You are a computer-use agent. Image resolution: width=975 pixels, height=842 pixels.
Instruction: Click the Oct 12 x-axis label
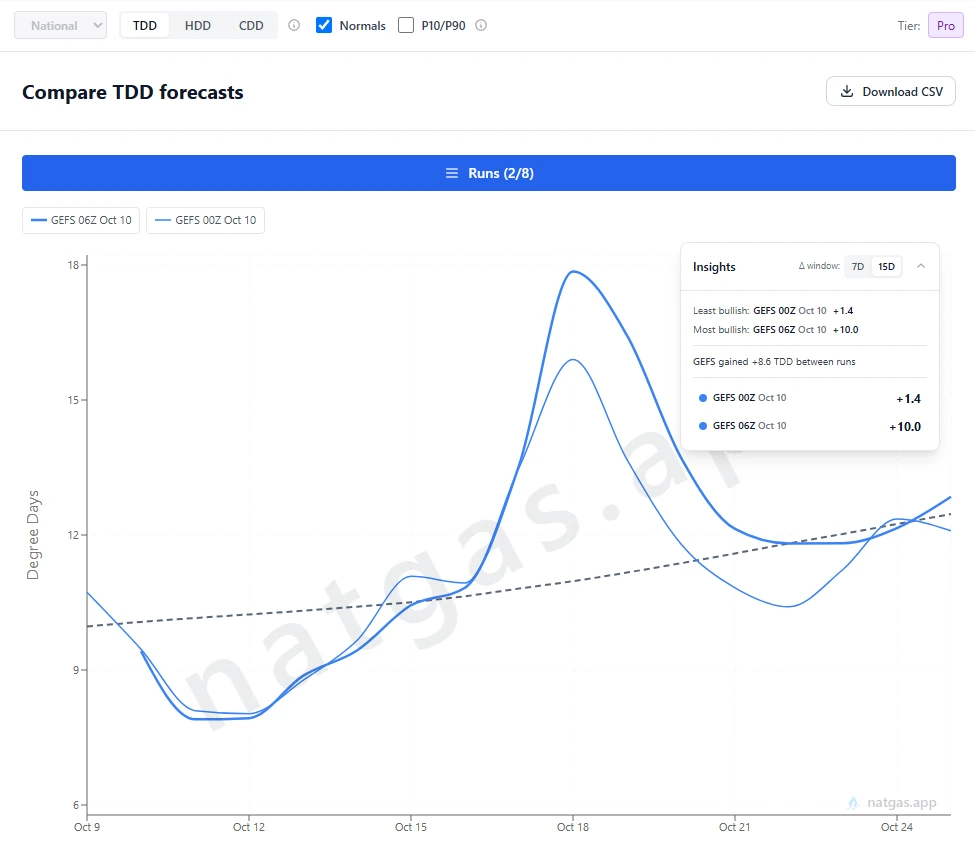[249, 827]
